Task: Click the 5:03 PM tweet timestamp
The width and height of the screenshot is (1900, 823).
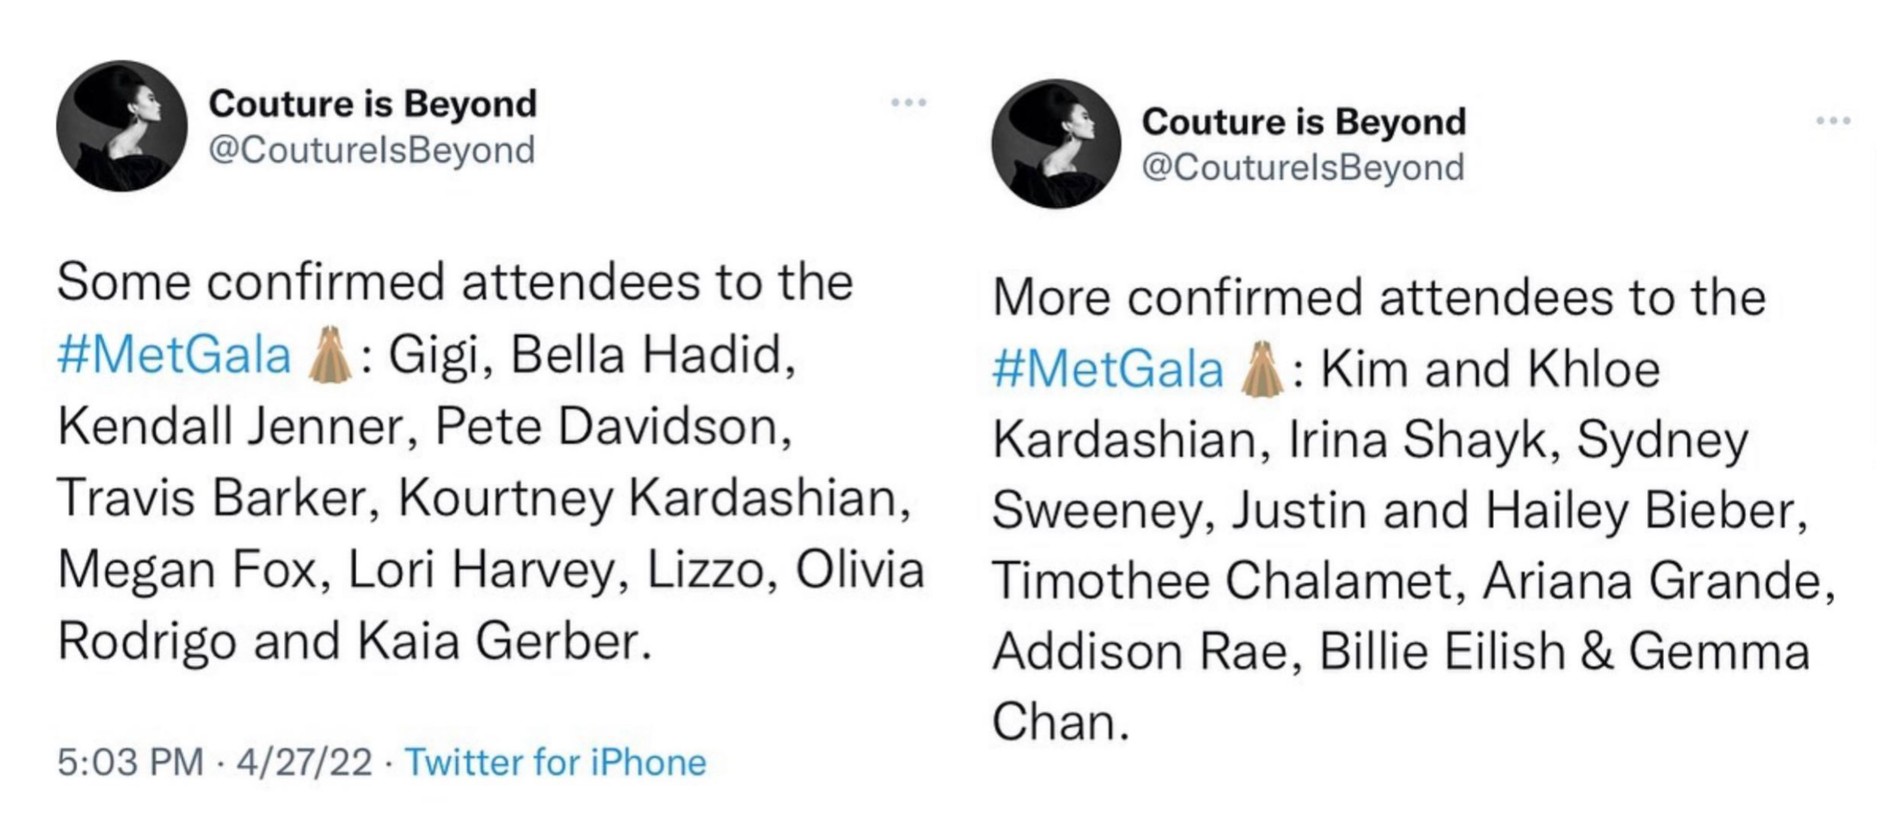Action: (130, 763)
